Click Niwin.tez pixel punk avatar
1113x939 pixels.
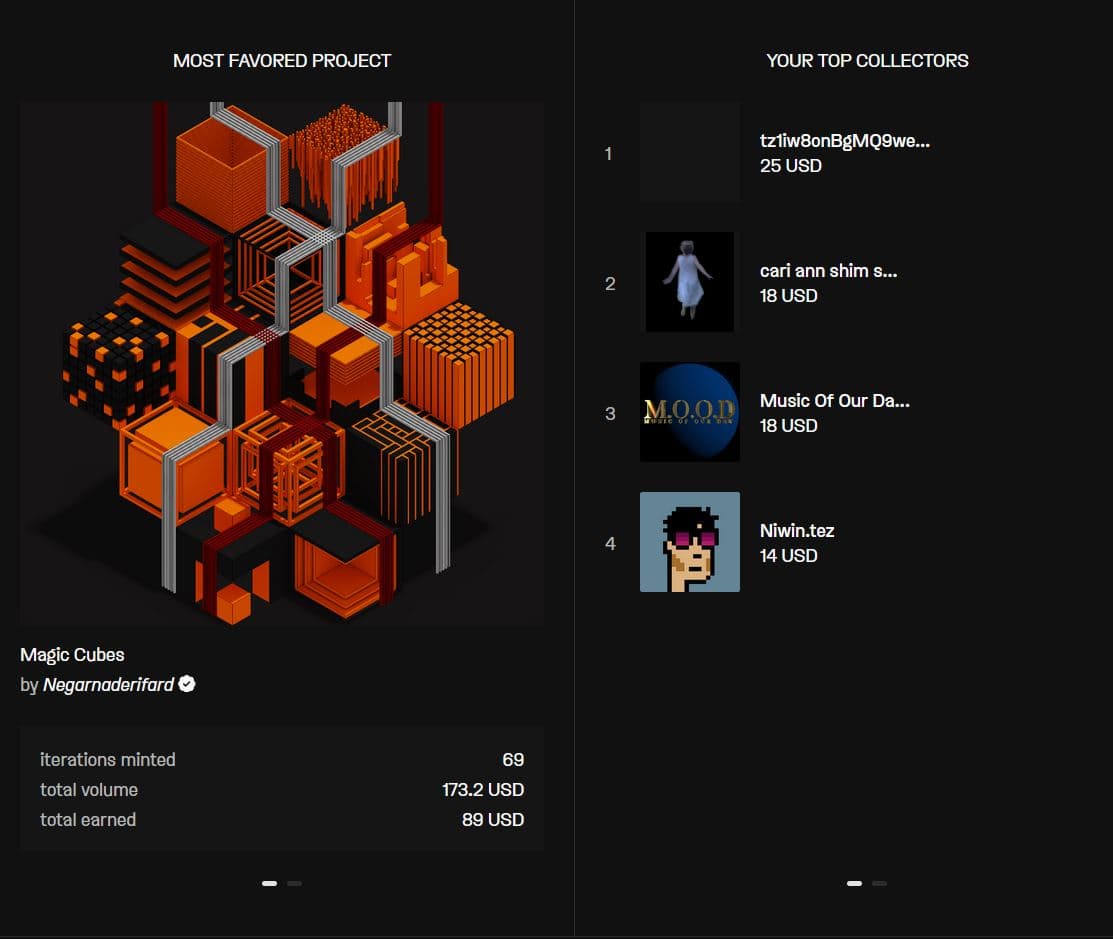click(x=690, y=542)
